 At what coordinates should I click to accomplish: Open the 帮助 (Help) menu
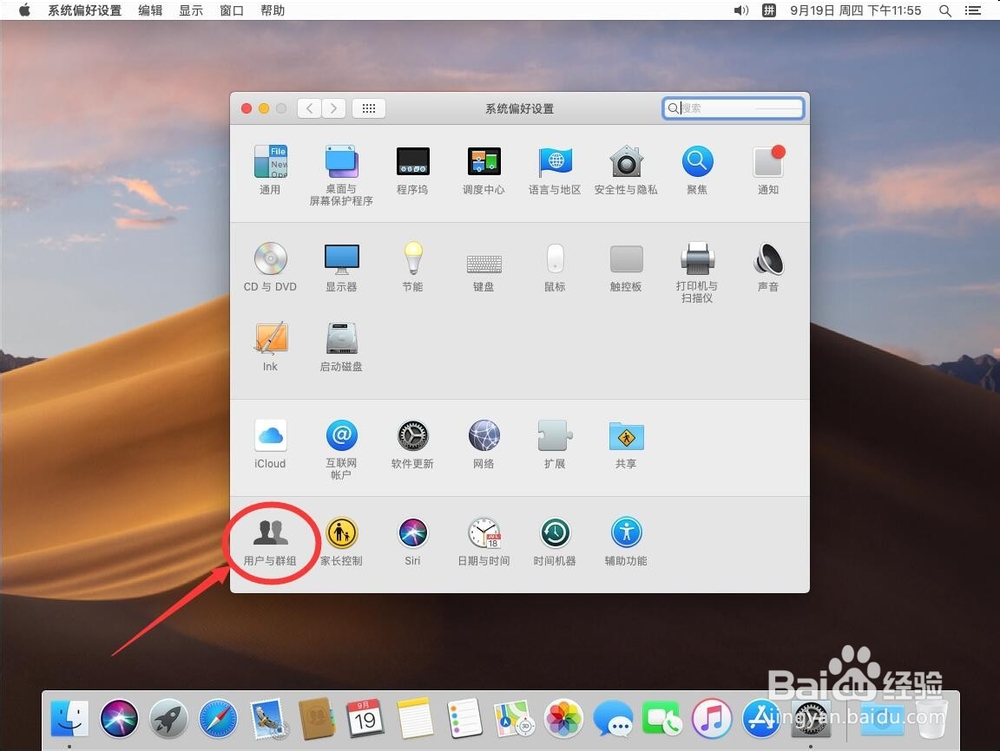[272, 10]
